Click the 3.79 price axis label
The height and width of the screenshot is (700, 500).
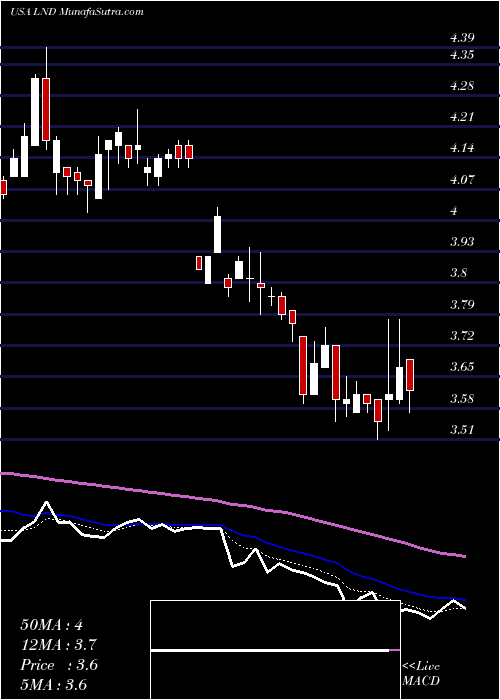click(x=462, y=305)
